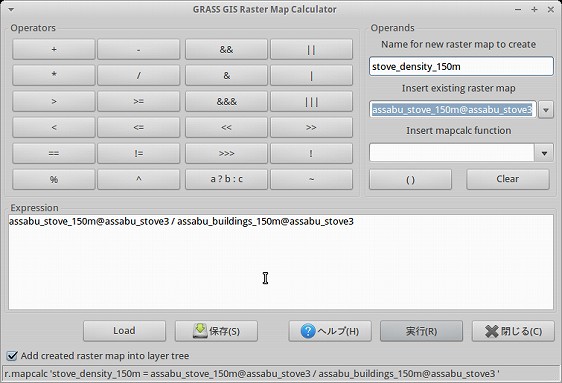Run the calculation with 実行(R)
This screenshot has width=562, height=383.
pos(422,331)
